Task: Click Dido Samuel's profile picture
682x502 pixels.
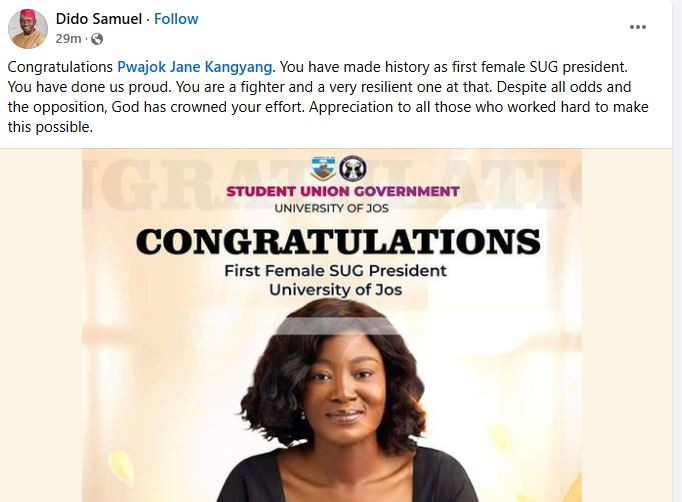Action: pyautogui.click(x=28, y=29)
